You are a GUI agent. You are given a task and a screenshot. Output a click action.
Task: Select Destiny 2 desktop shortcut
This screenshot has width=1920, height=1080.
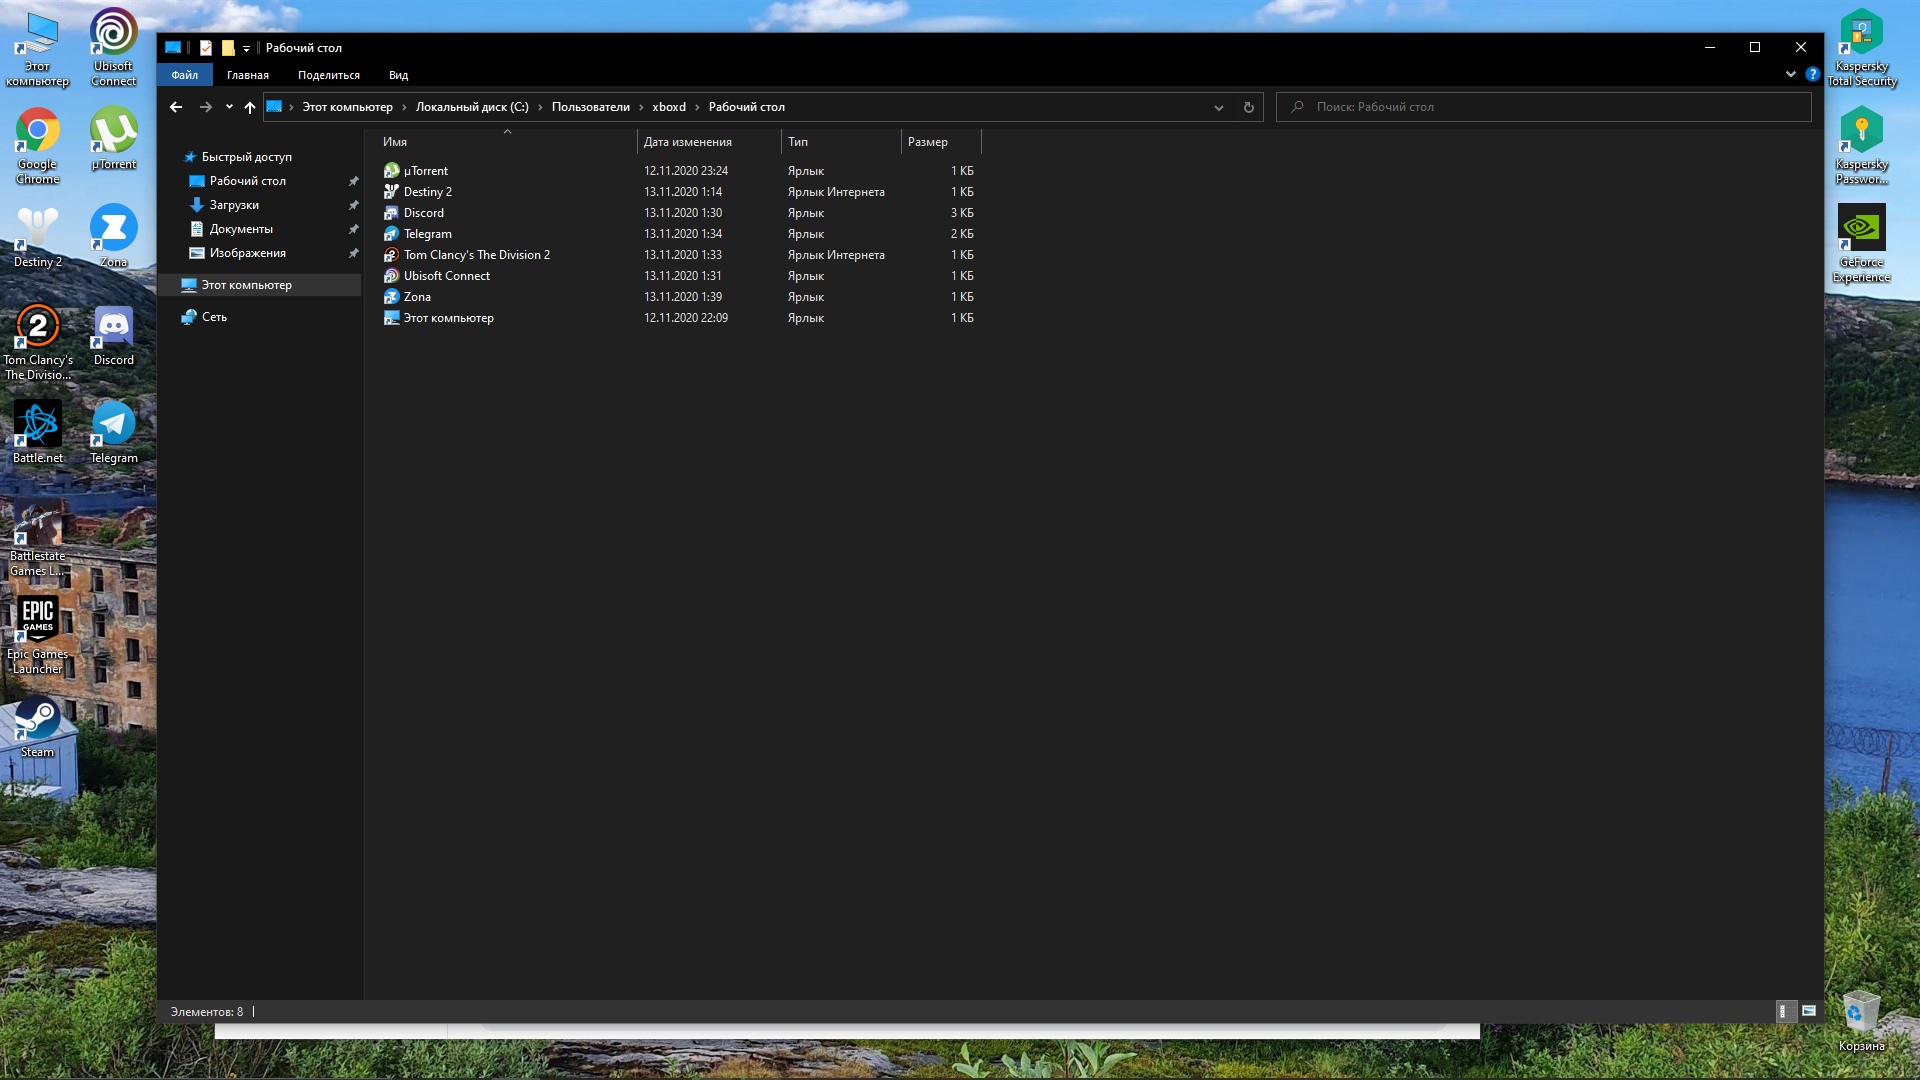coord(37,236)
